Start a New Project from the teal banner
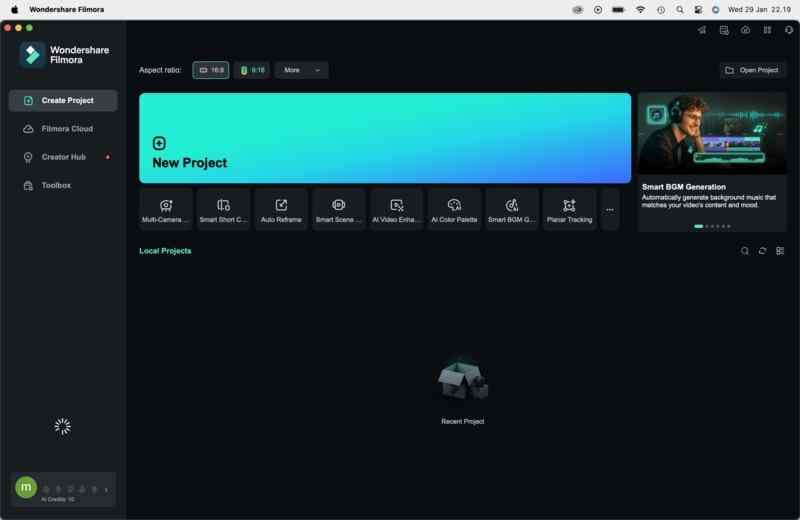The height and width of the screenshot is (520, 800). coord(385,138)
